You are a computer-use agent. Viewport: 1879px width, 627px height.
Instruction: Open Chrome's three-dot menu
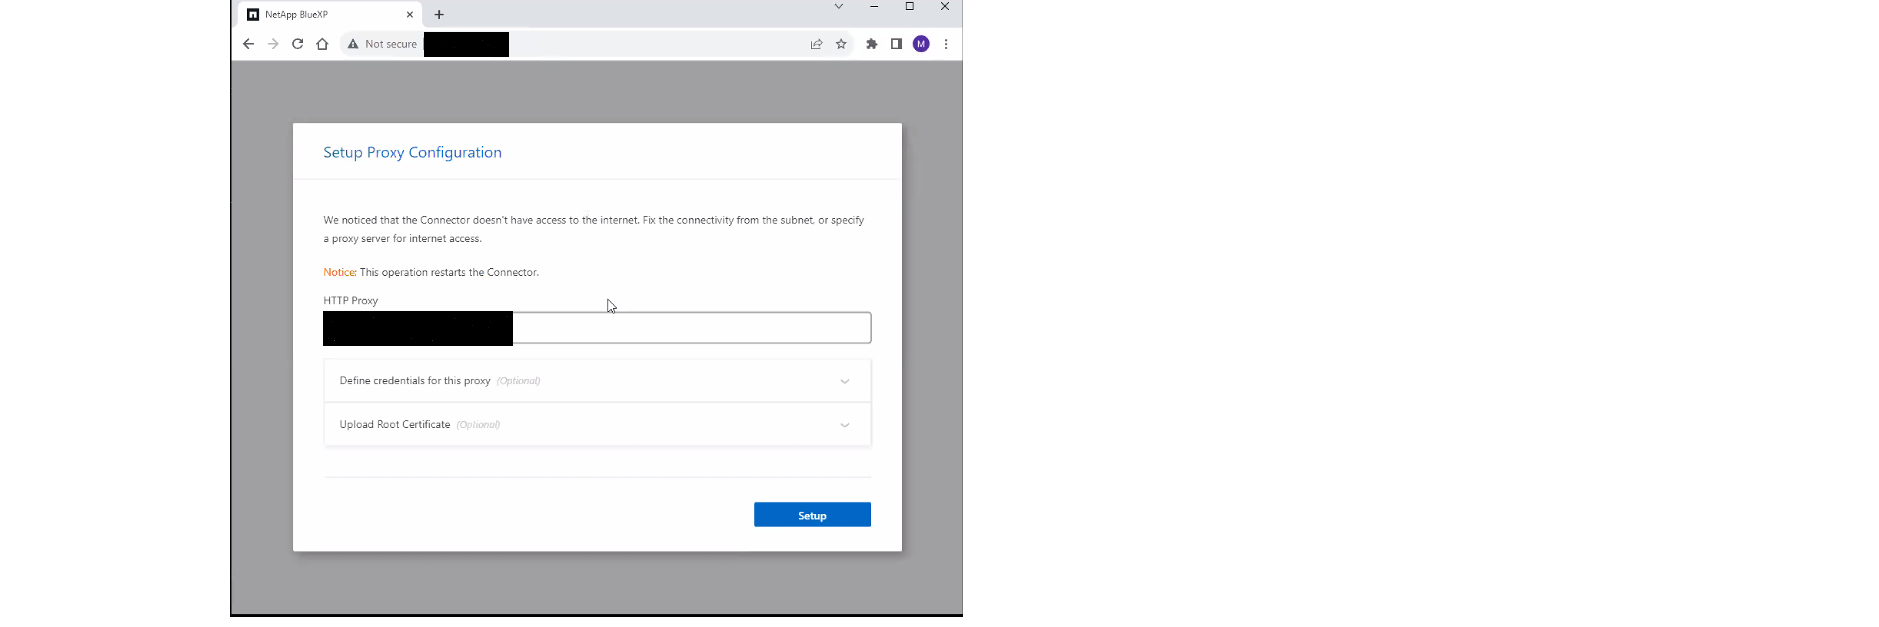pyautogui.click(x=946, y=44)
